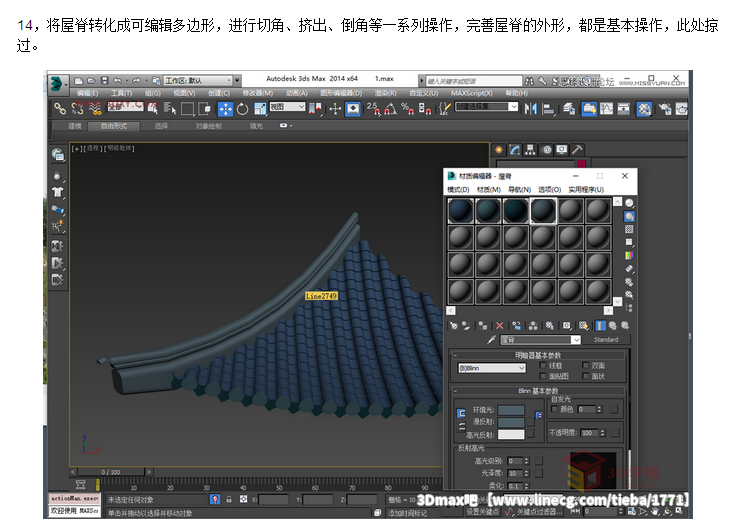Open the named selection sets dropdown

486,107
